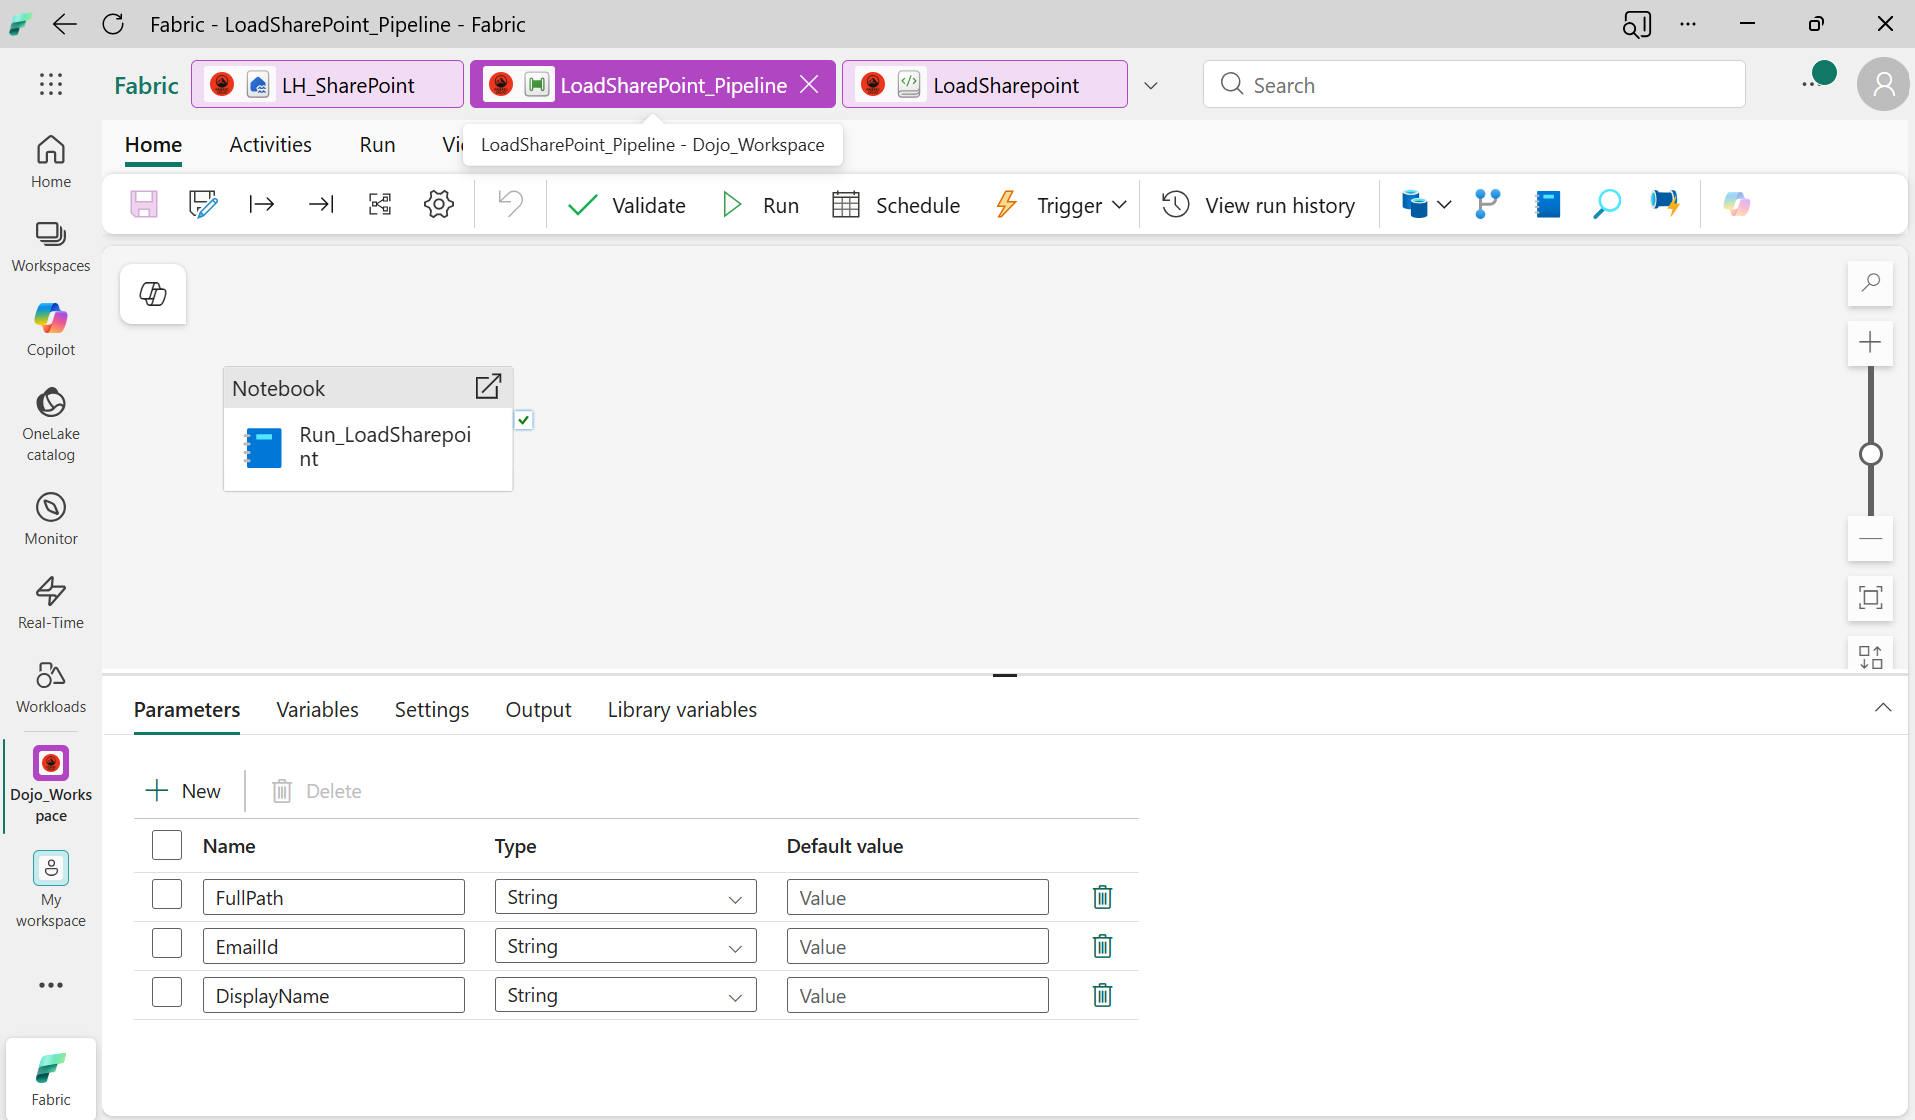
Task: Select the checkbox on the EmailId row
Action: click(166, 942)
